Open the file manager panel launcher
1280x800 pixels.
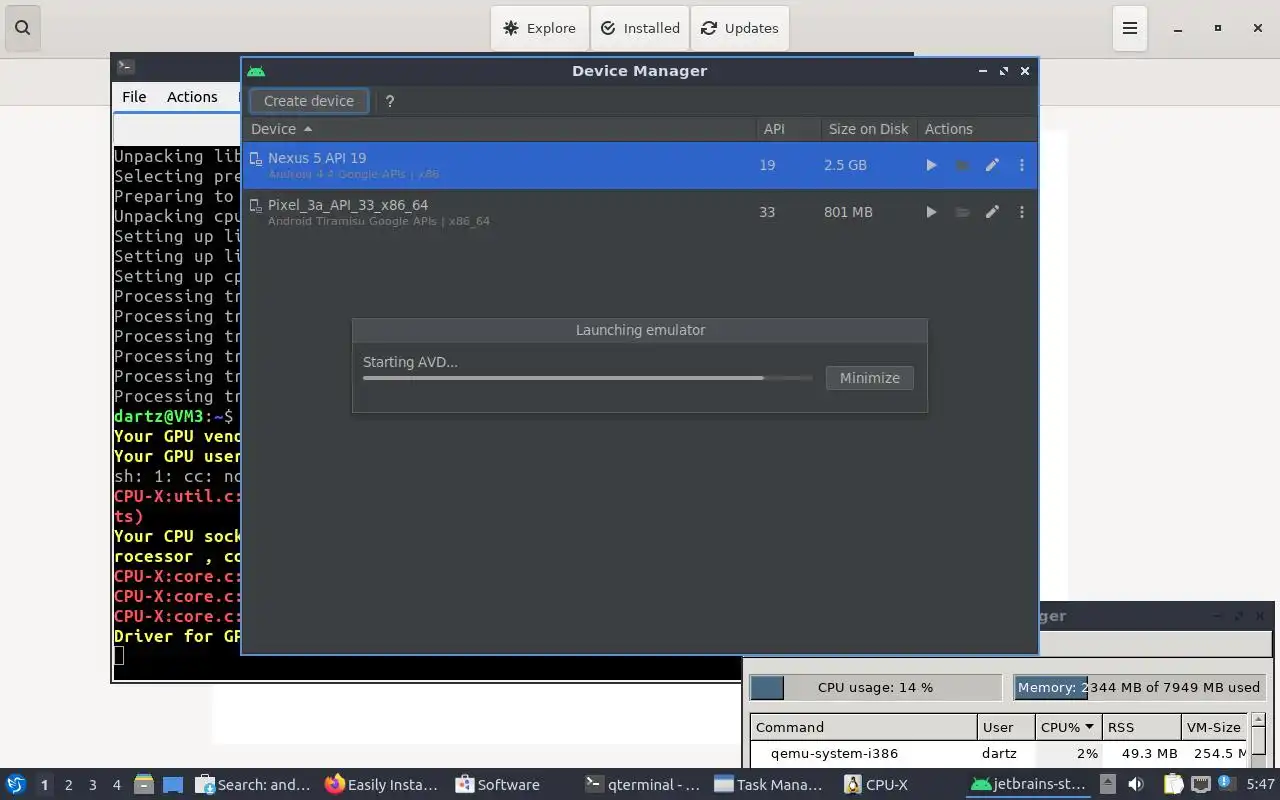pos(143,785)
